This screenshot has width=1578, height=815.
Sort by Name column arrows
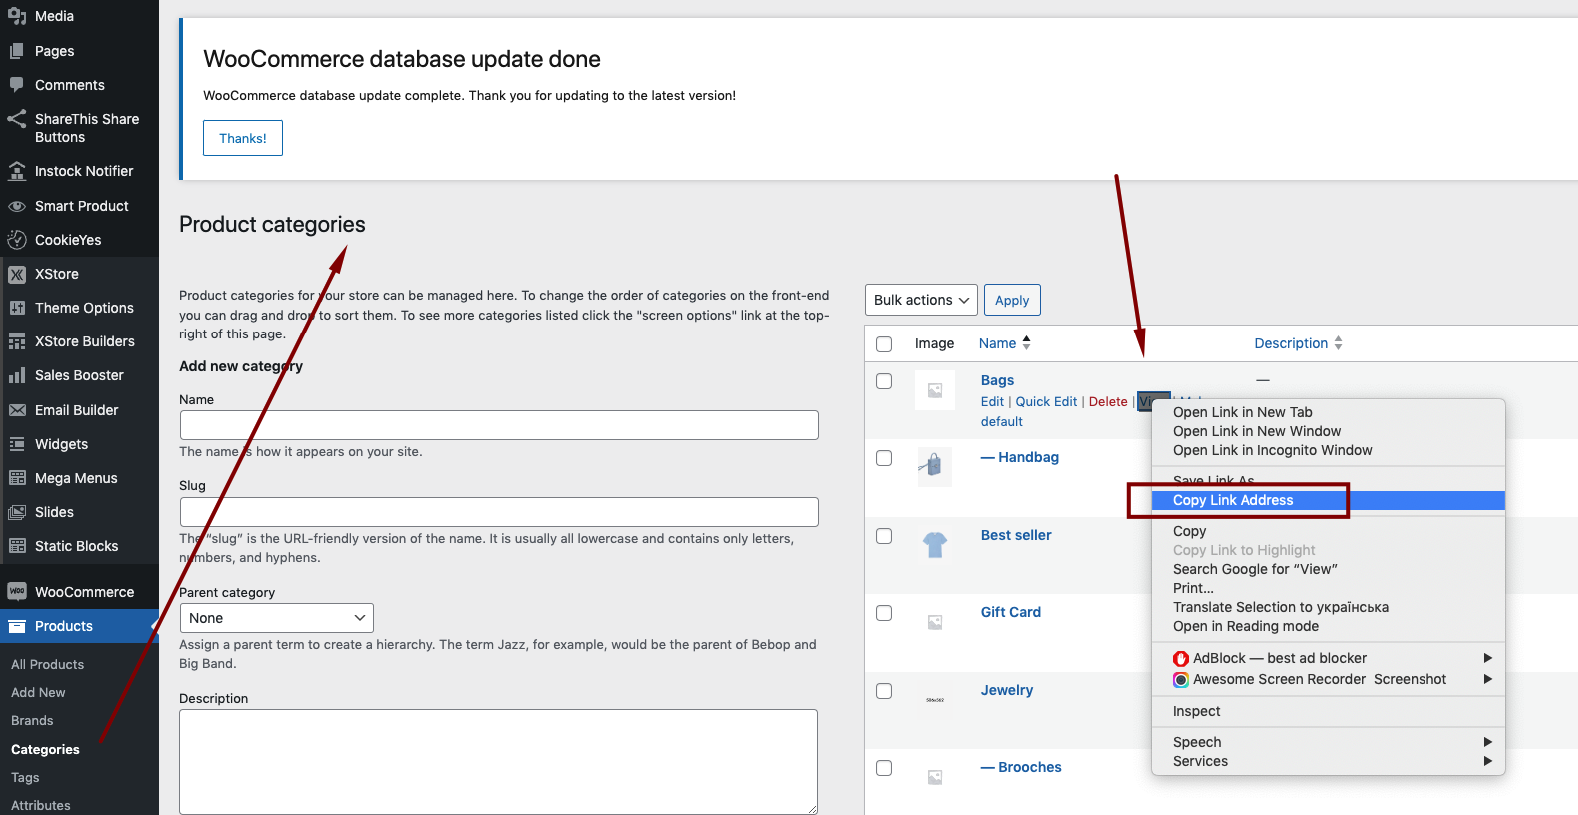tap(1026, 343)
